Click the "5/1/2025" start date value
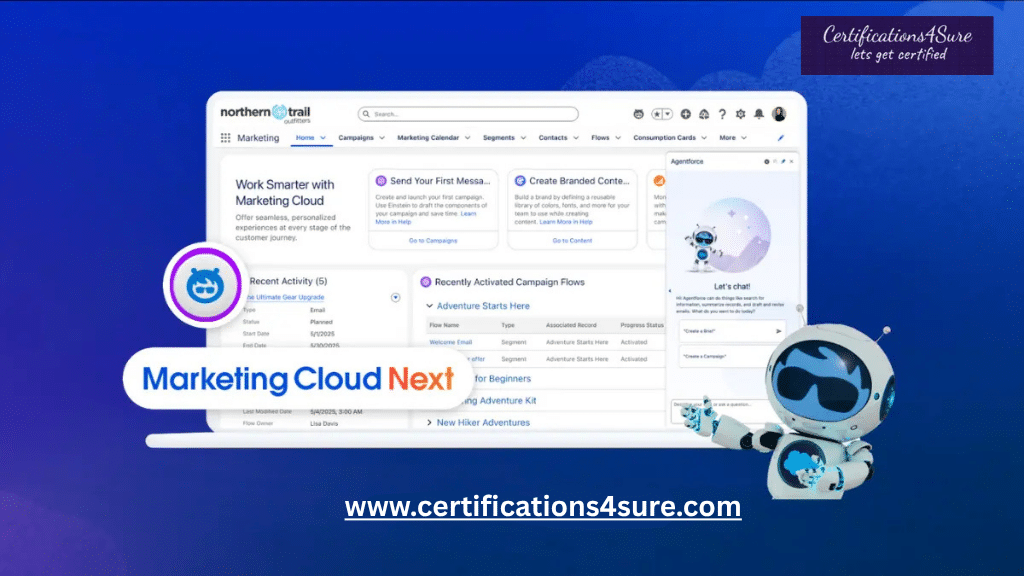This screenshot has width=1024, height=576. tap(322, 334)
